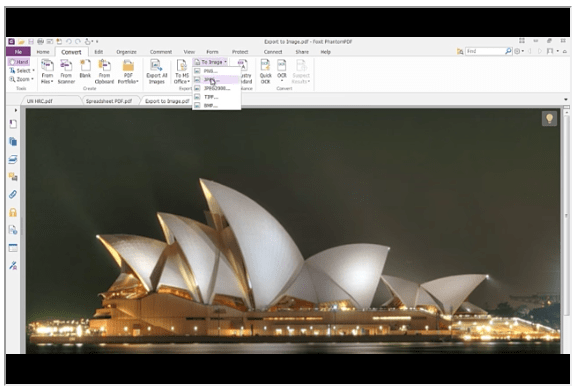This screenshot has height=389, width=577.
Task: Switch to the Protect ribbon tab
Action: click(x=240, y=52)
